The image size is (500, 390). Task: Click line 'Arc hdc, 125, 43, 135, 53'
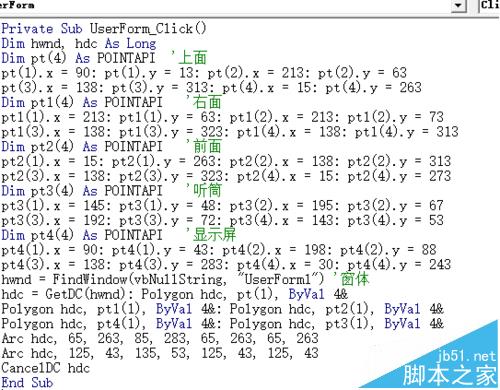click(160, 353)
